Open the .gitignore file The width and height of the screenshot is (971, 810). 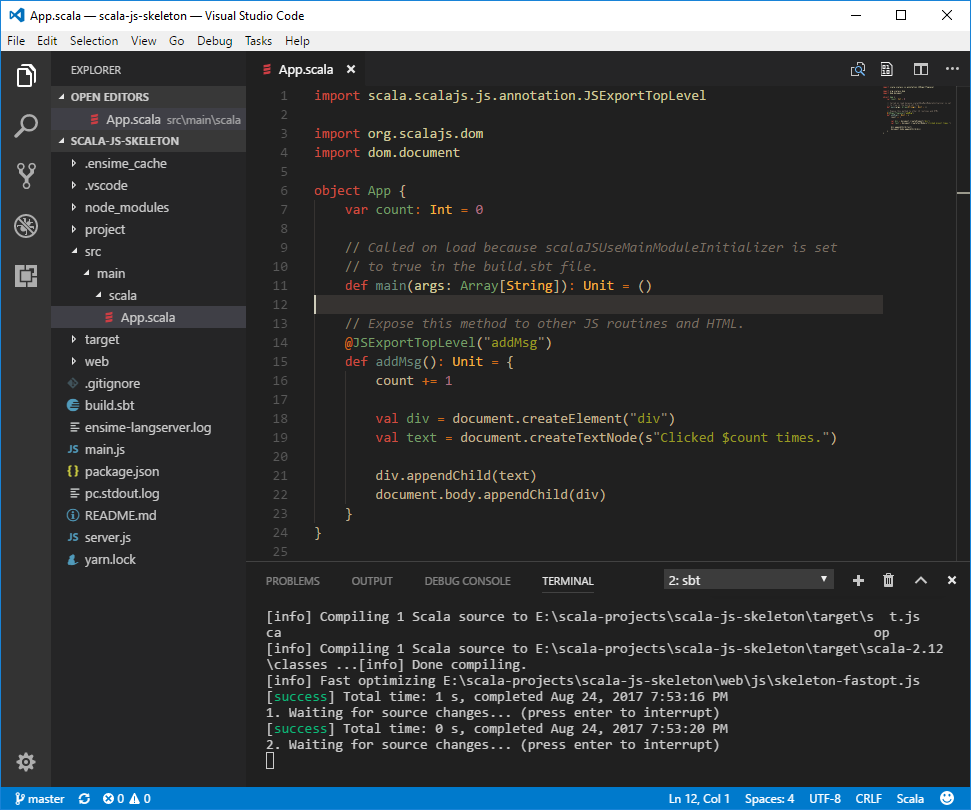coord(149,383)
